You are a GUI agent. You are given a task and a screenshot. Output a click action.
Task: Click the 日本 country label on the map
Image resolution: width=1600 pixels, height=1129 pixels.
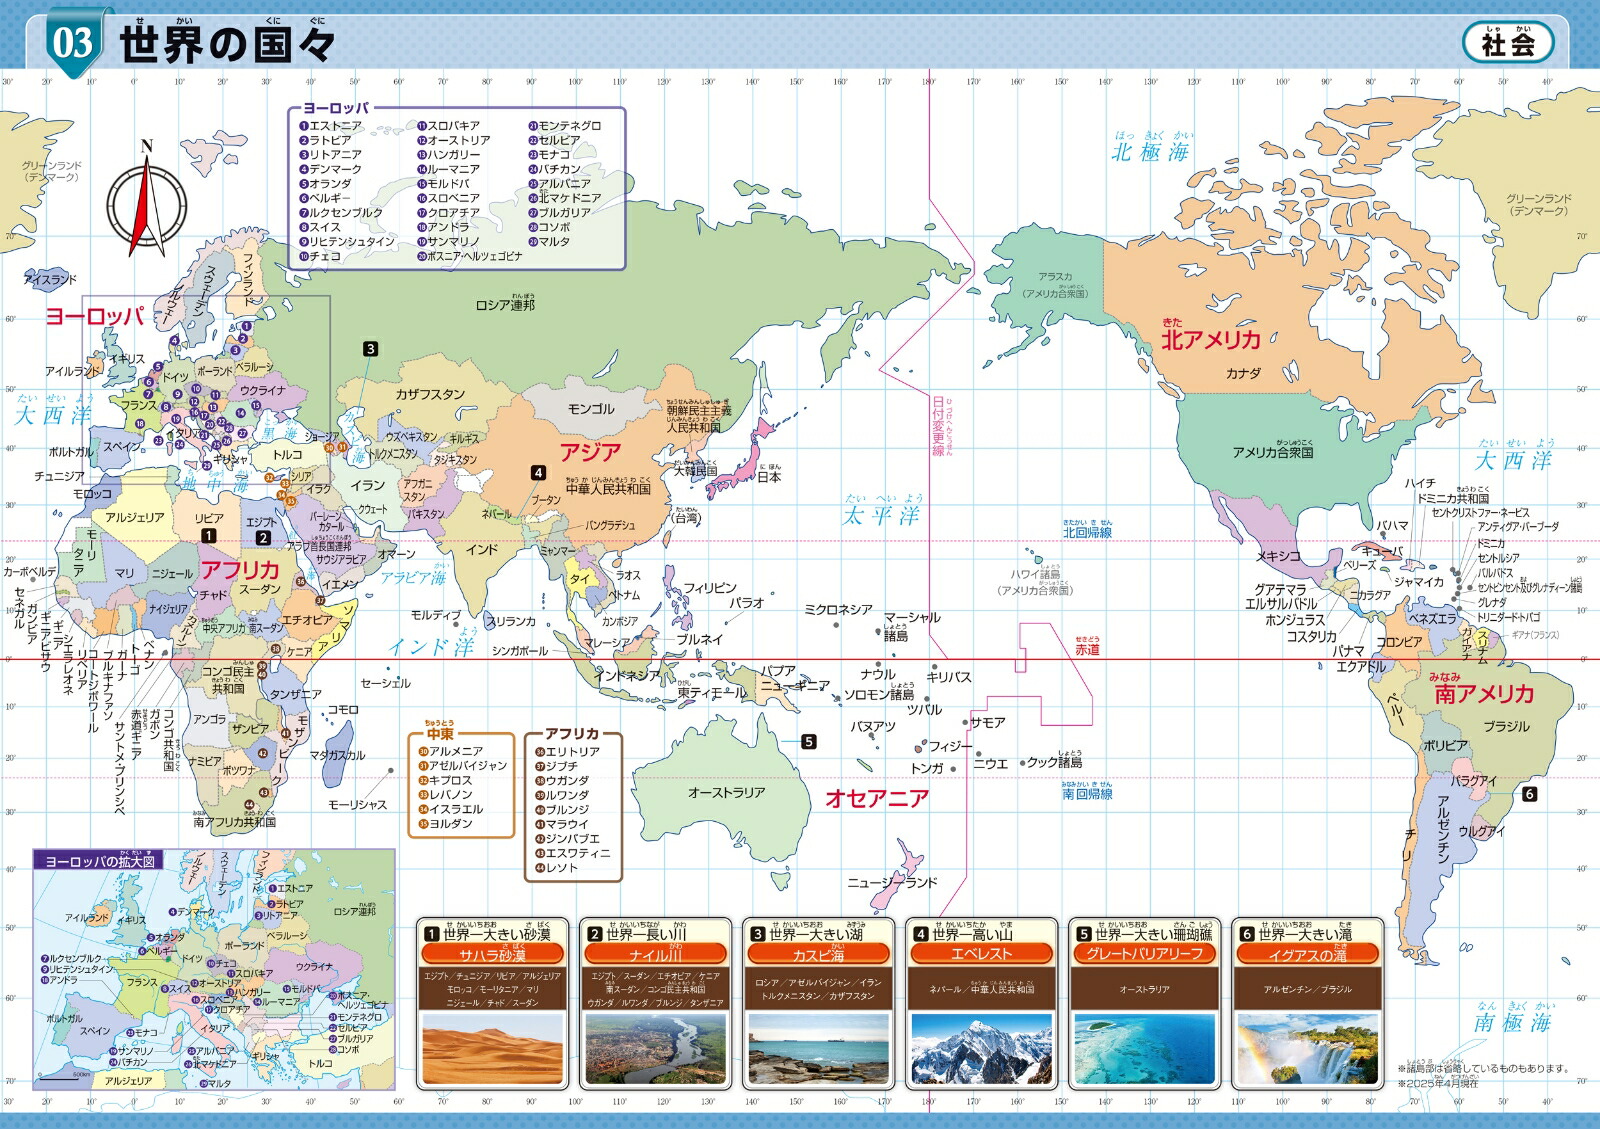coord(768,478)
